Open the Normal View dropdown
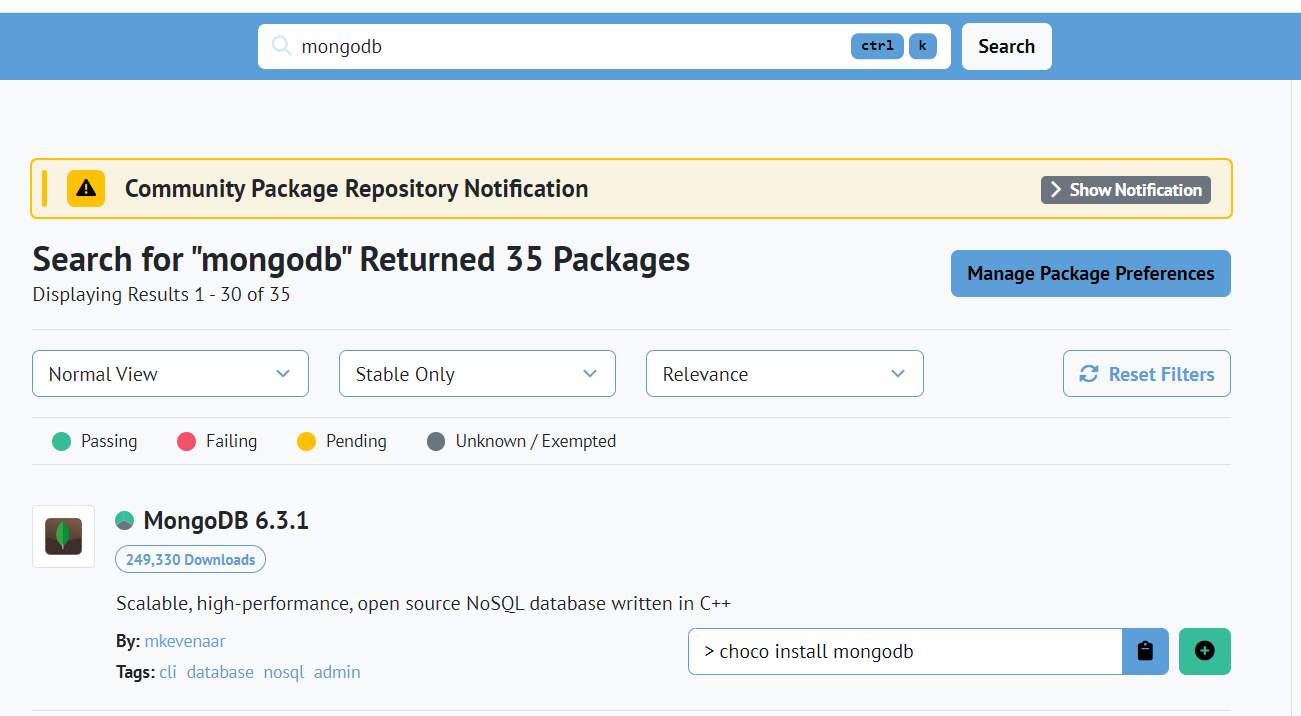Screen dimensions: 1301x716 coord(170,374)
